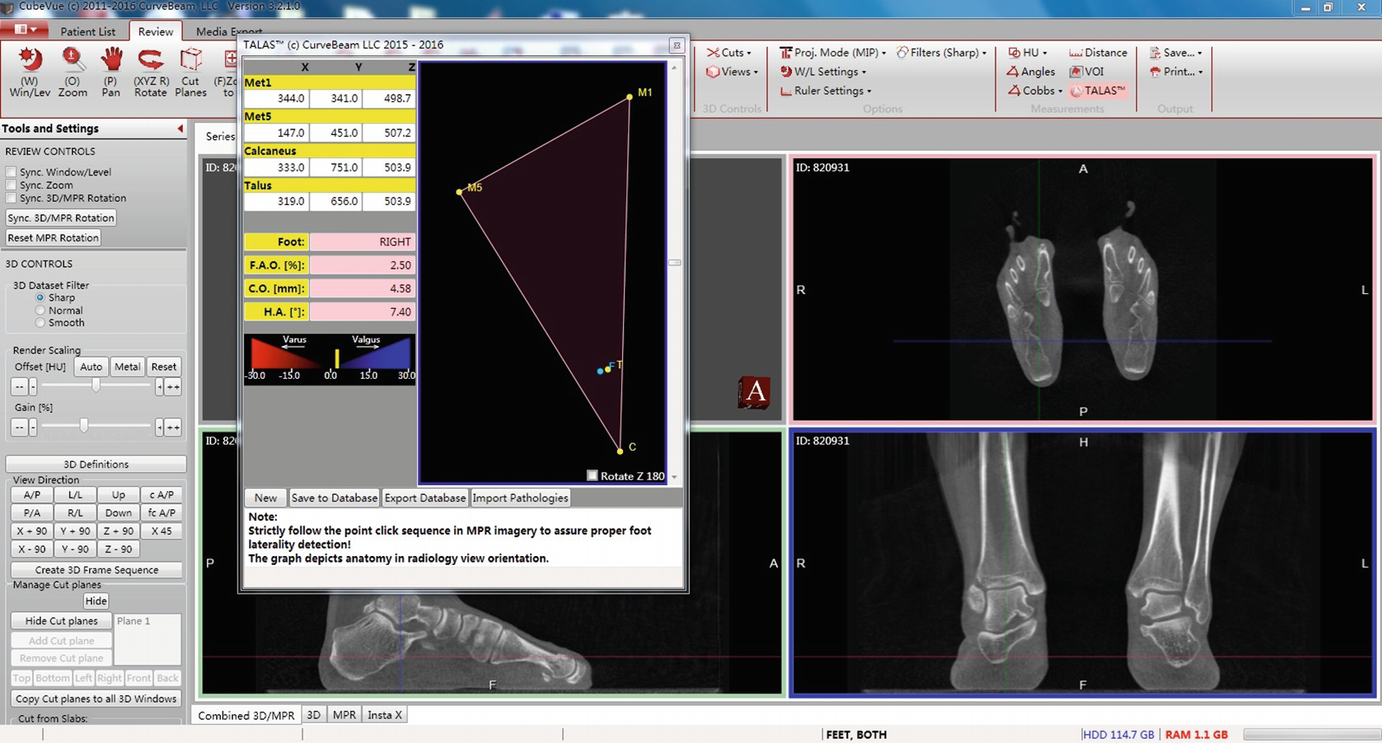This screenshot has width=1382, height=743.
Task: Click the orientation cube A icon
Action: click(x=754, y=392)
